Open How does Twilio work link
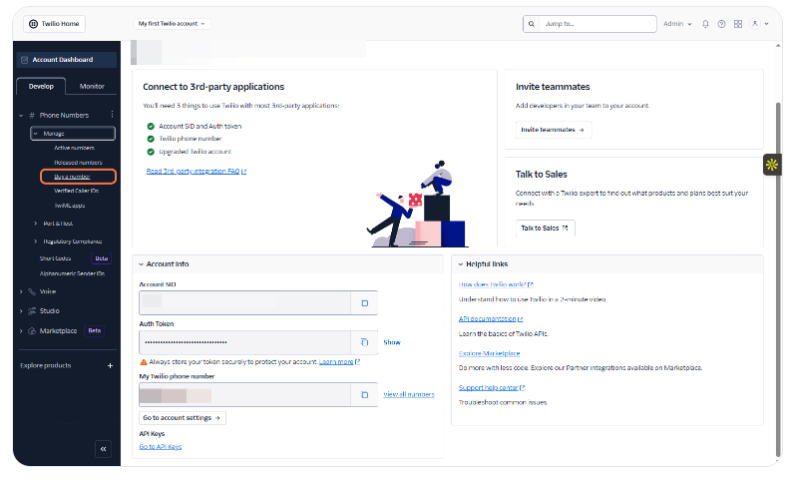The width and height of the screenshot is (792, 487). tap(496, 284)
